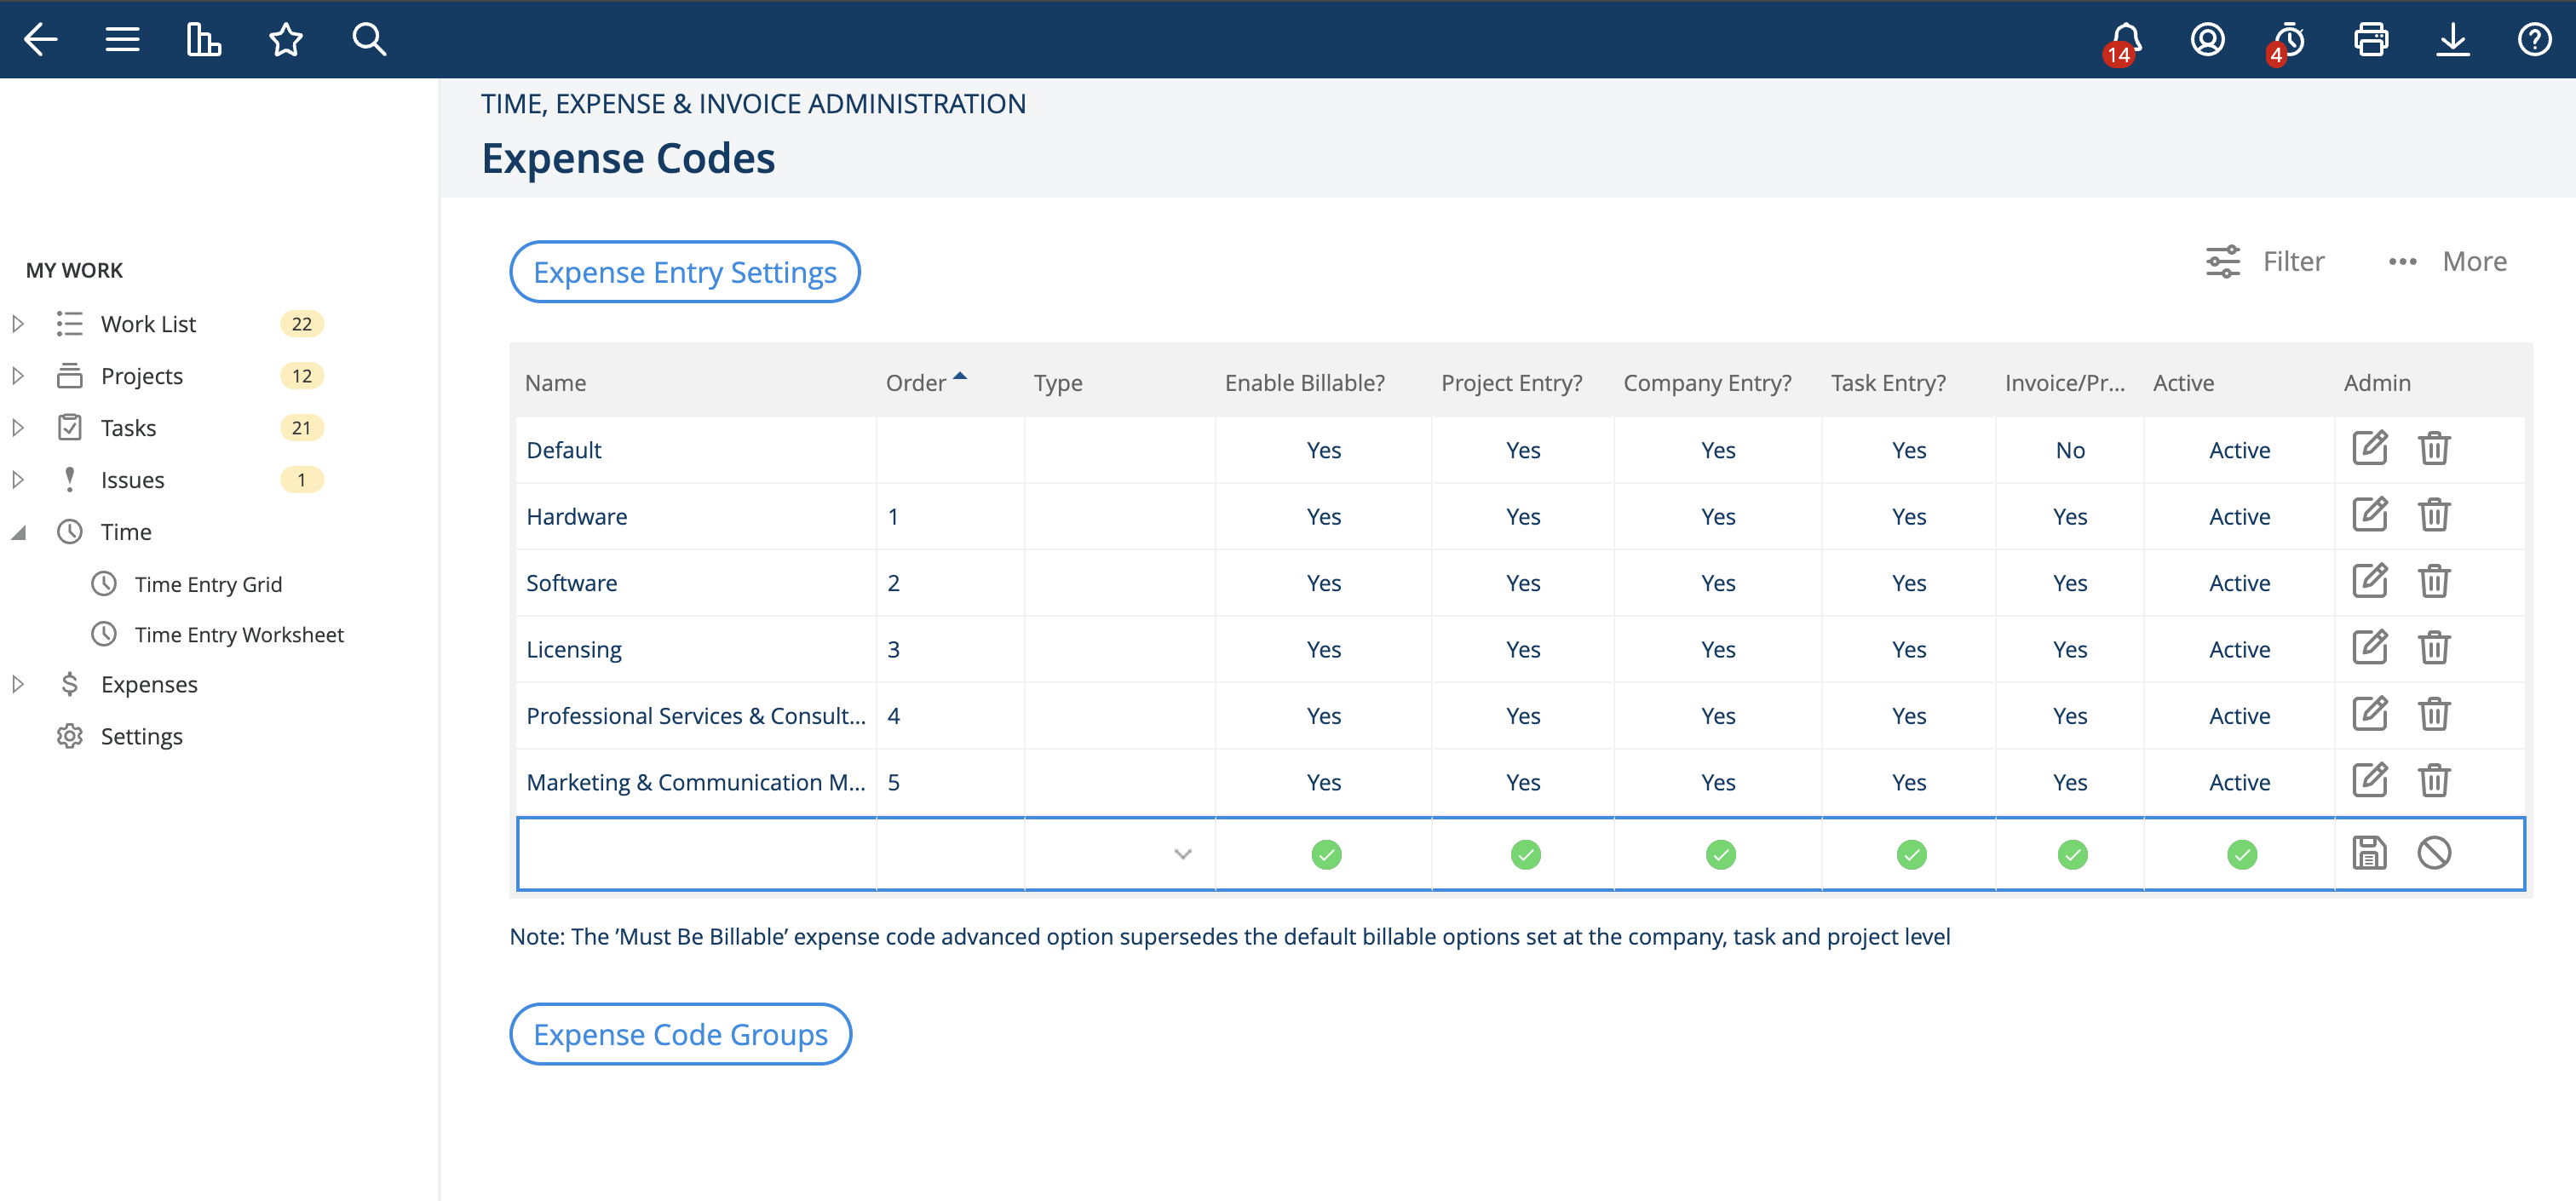
Task: Toggle Active status on the new row
Action: coord(2240,853)
